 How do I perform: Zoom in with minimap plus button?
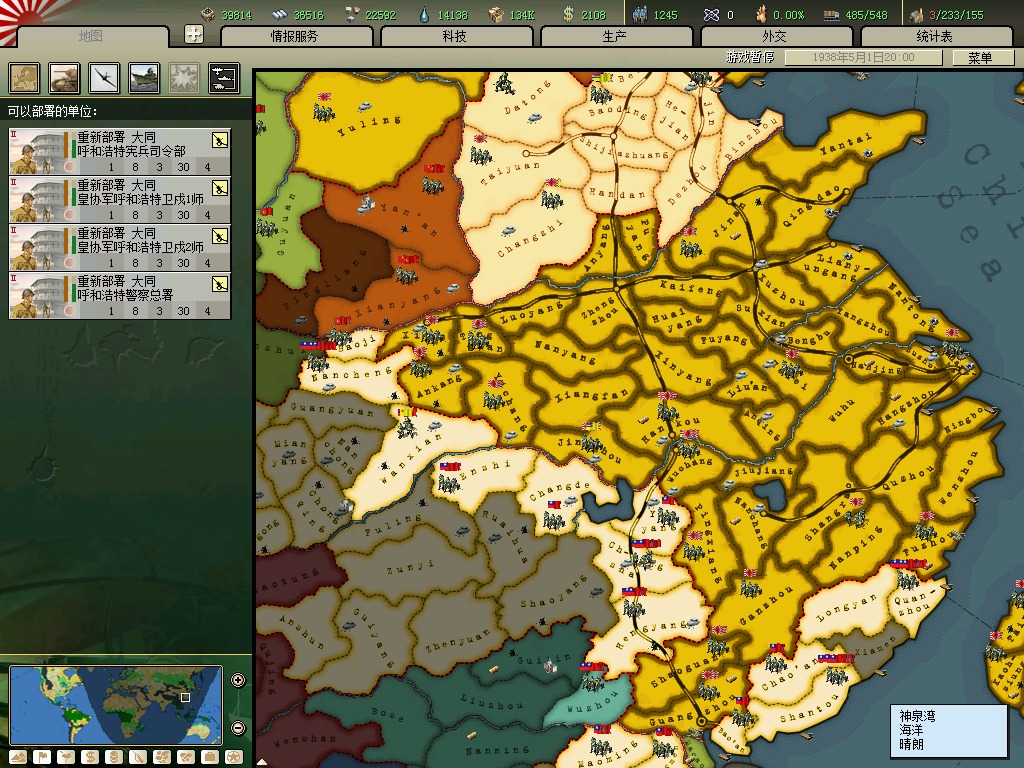point(238,680)
